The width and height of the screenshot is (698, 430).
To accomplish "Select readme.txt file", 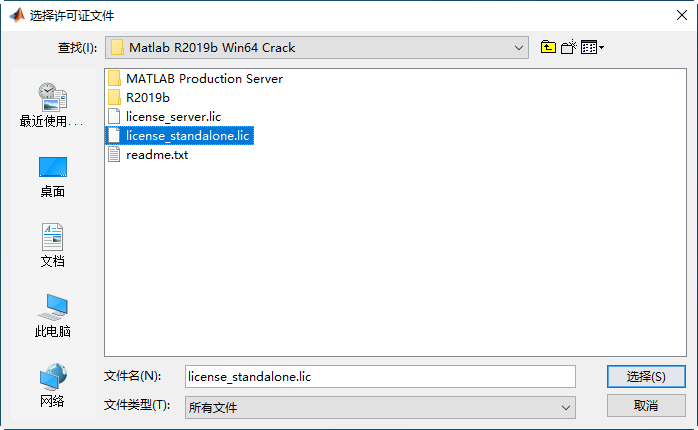I will click(x=148, y=155).
